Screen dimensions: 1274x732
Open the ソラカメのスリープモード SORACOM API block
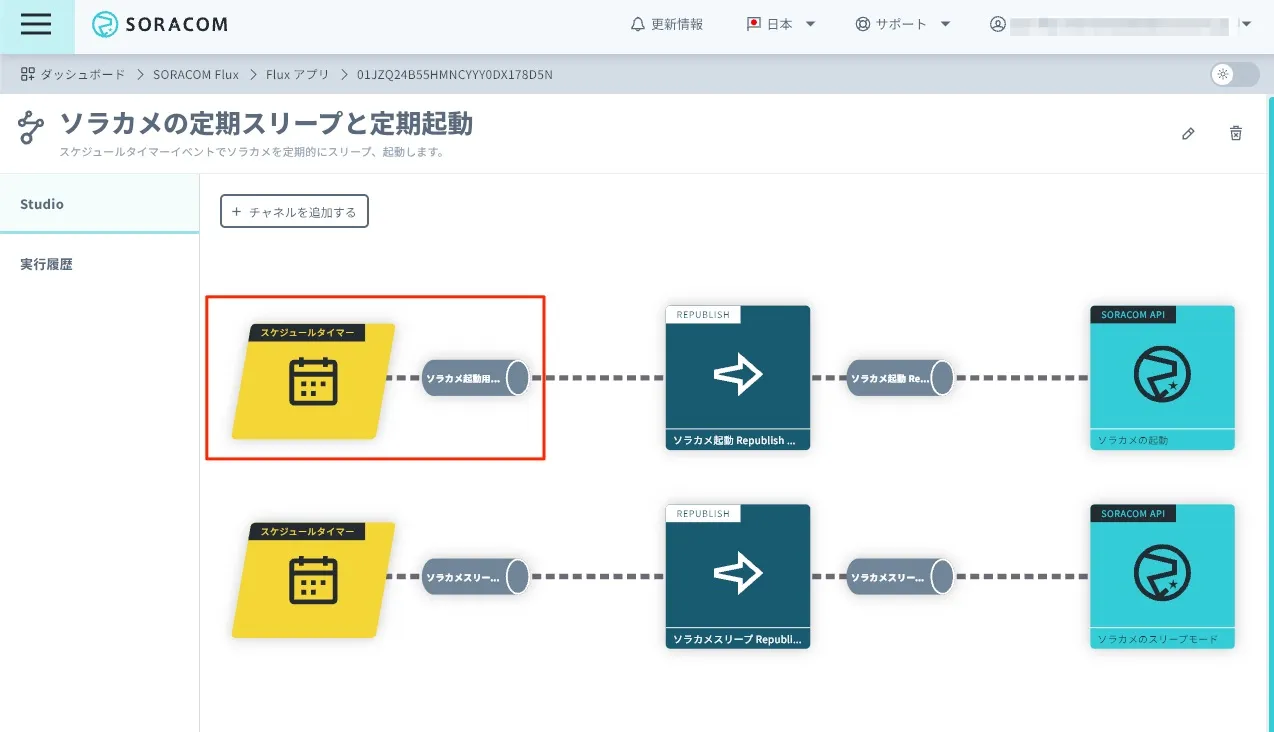1162,577
